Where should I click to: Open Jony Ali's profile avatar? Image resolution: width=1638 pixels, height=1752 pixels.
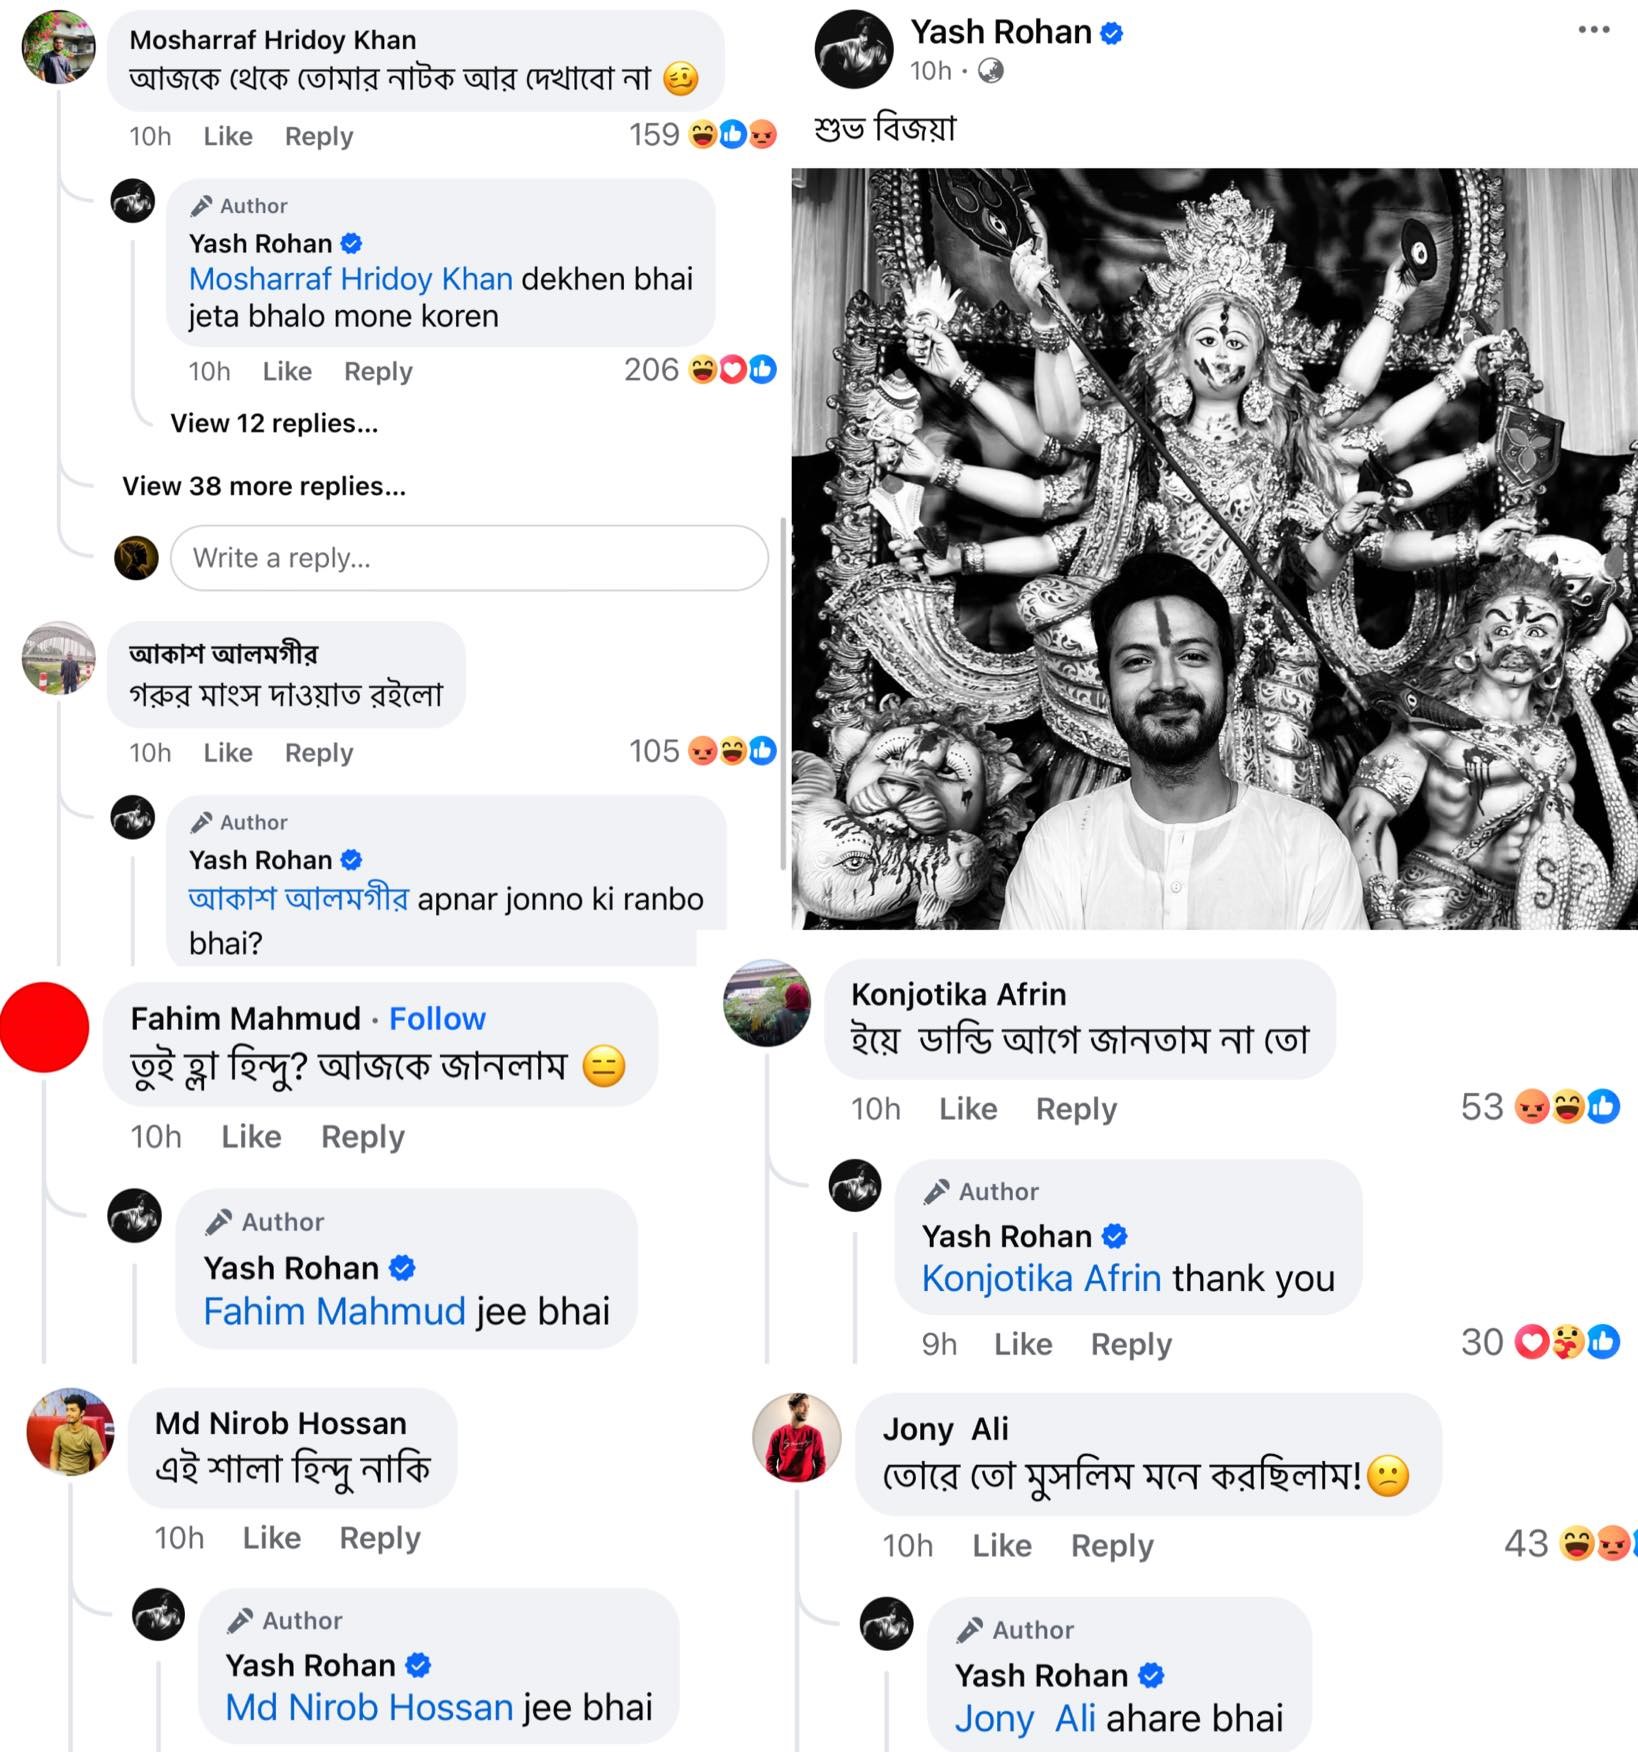tap(796, 1437)
